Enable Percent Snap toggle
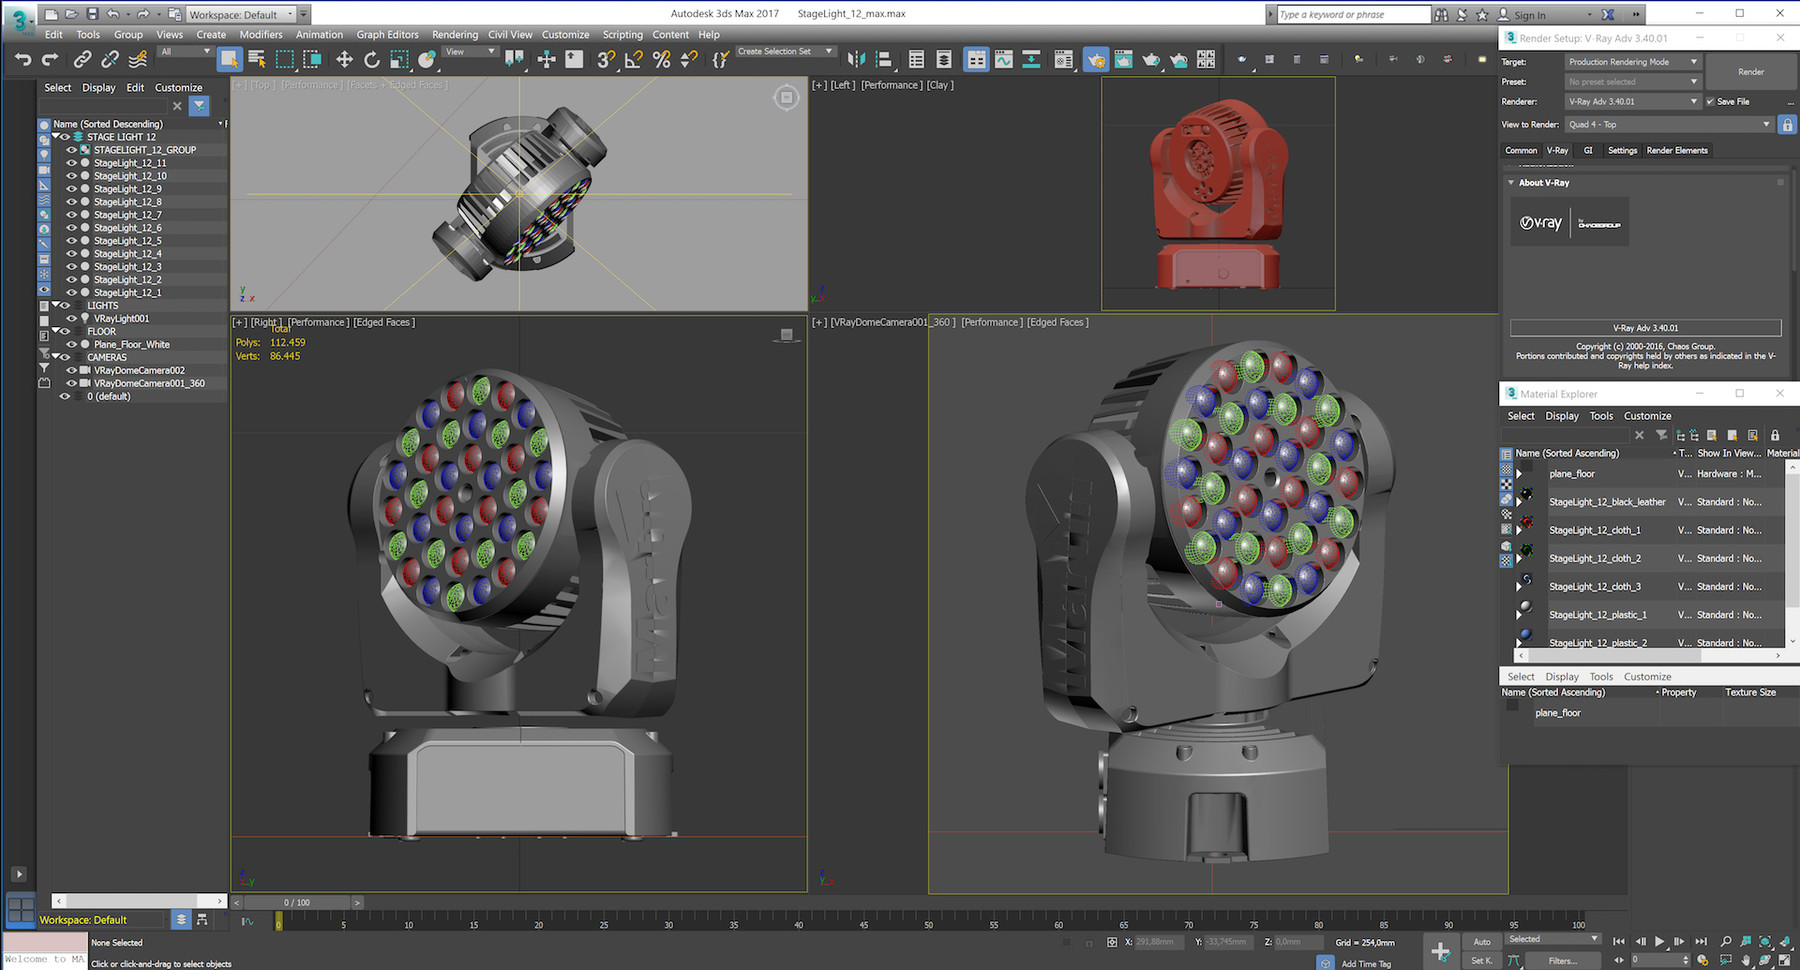Viewport: 1800px width, 970px height. point(659,59)
